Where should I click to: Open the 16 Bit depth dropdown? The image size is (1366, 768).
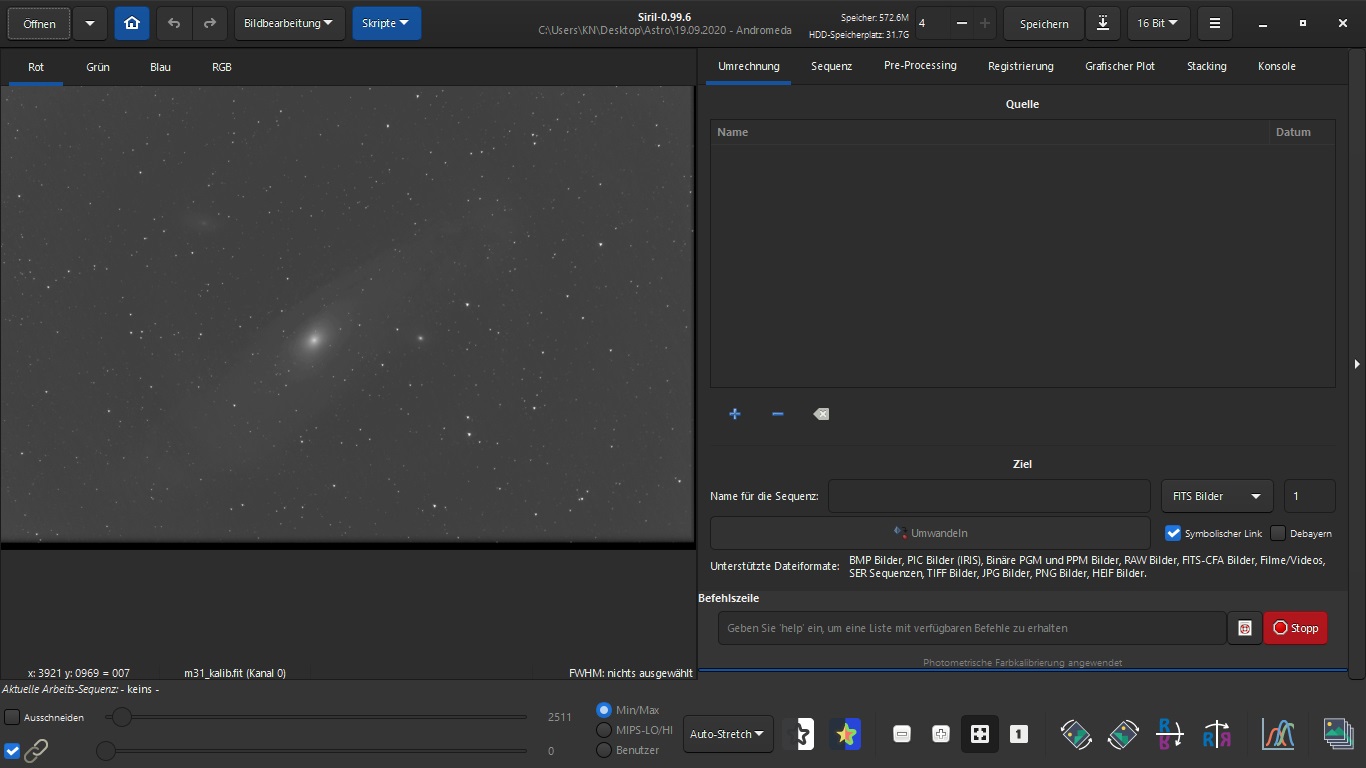[x=1158, y=23]
